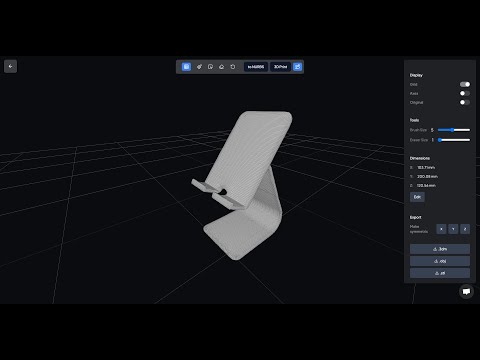Download the .3dm export file

[x=440, y=249]
